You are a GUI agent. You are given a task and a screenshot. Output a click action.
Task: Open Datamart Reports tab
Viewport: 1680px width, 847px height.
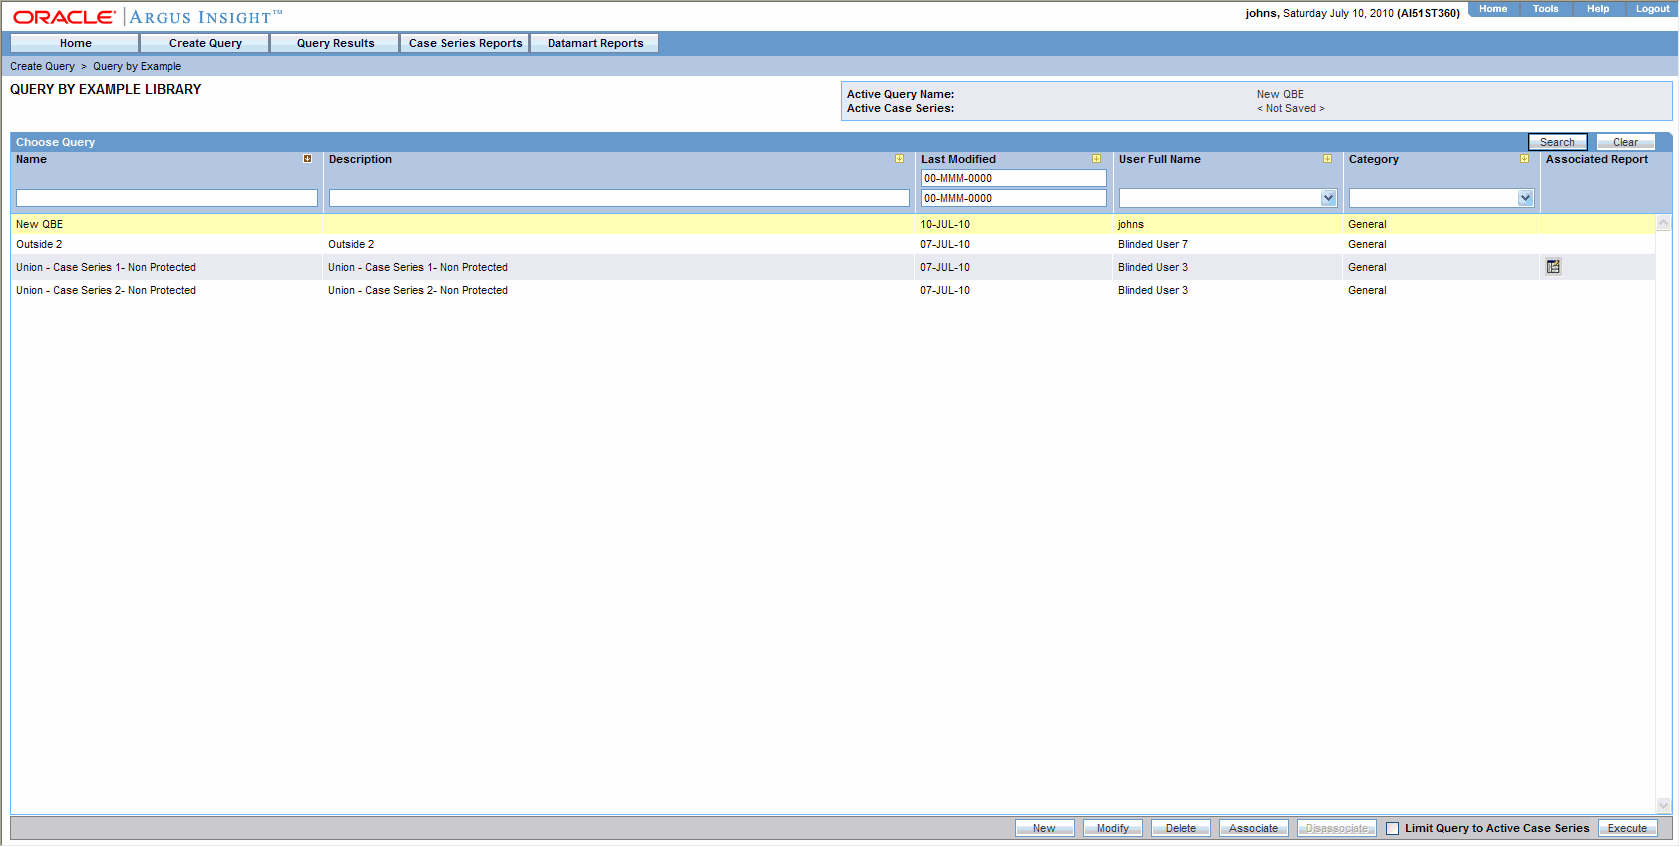(x=595, y=43)
